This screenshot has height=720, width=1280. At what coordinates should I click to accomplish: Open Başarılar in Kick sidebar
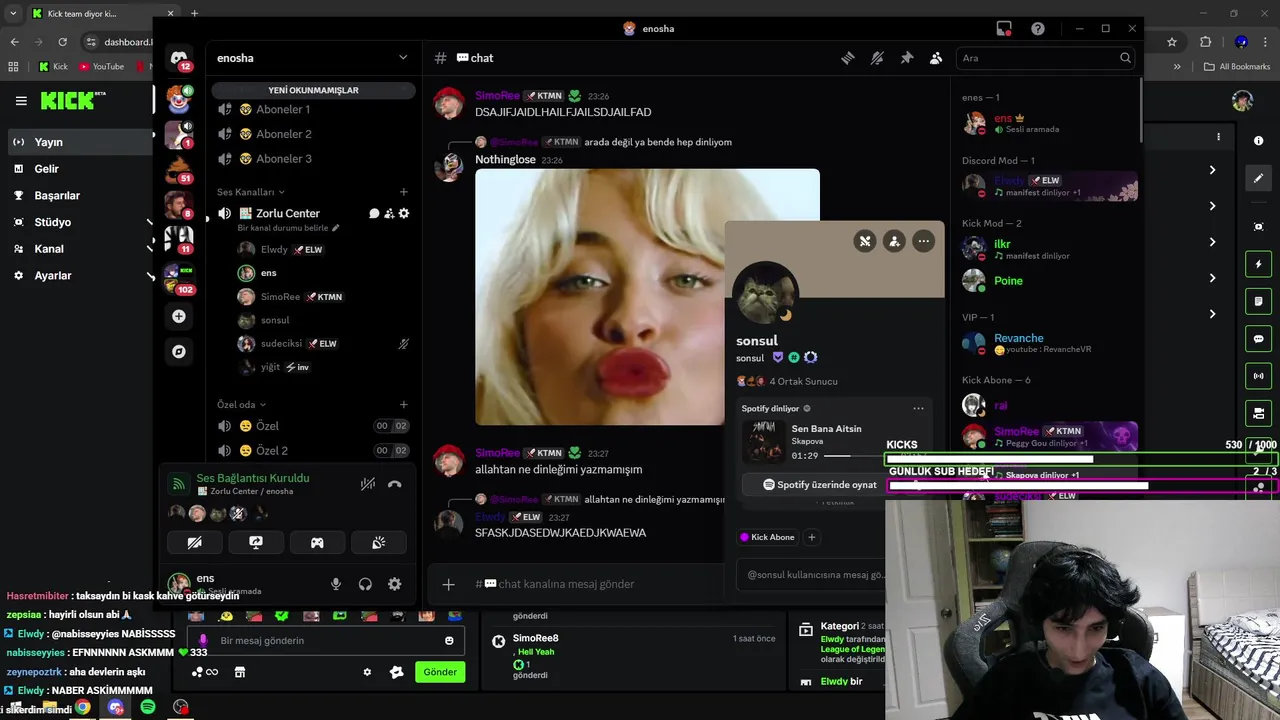point(80,195)
